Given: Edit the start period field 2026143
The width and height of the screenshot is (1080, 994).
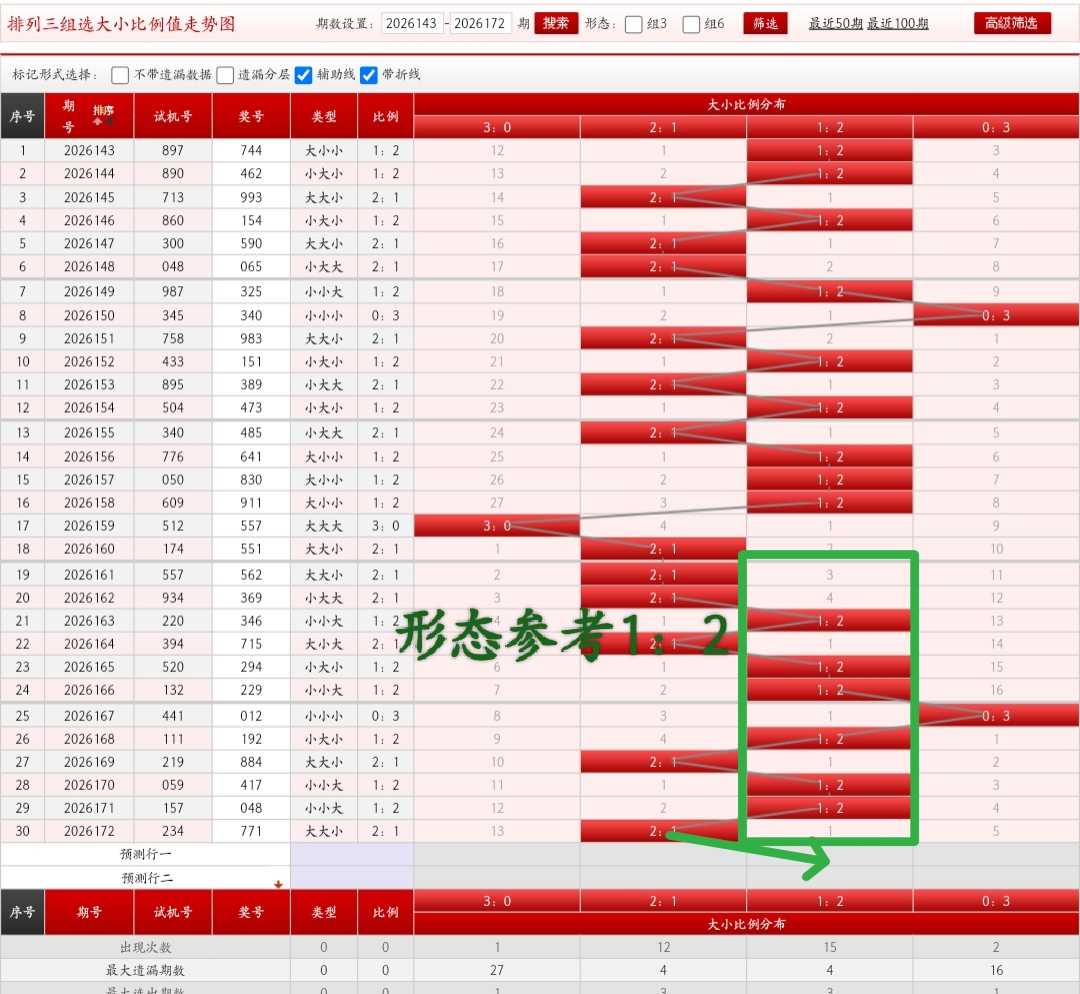Looking at the screenshot, I should tap(412, 23).
